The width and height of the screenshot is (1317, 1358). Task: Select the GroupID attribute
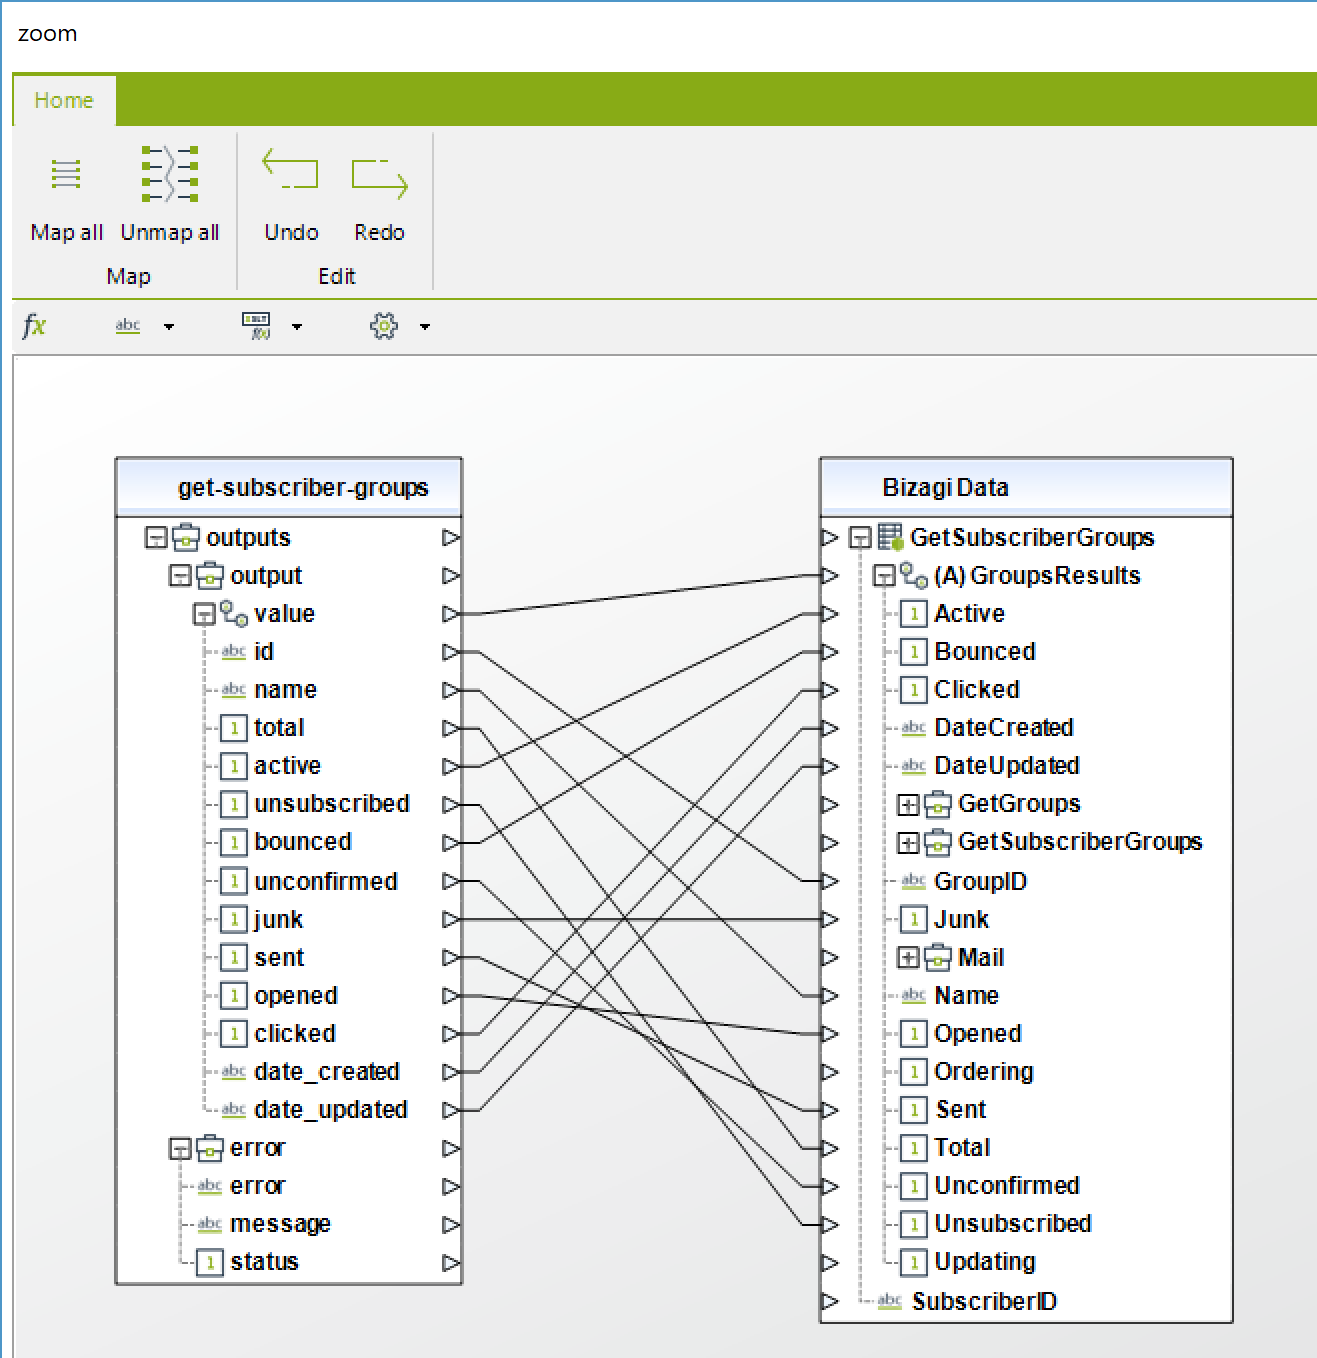click(x=980, y=882)
